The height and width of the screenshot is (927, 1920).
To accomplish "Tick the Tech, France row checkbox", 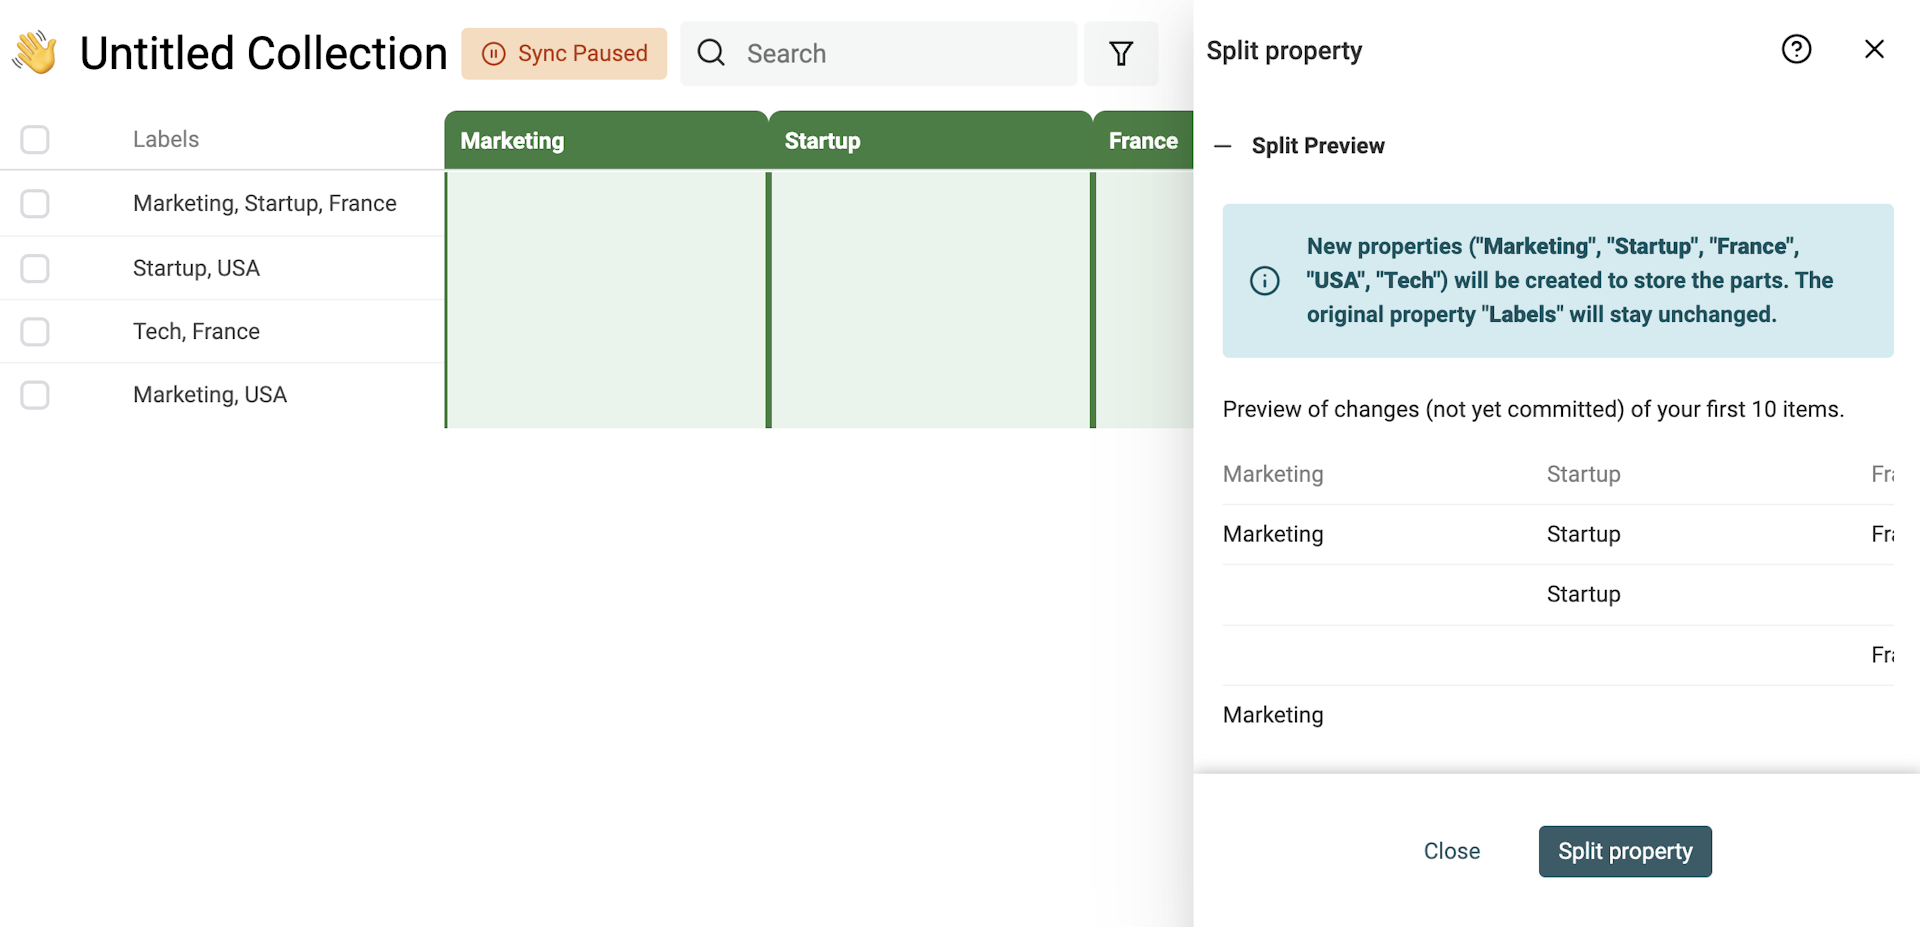I will coord(35,332).
